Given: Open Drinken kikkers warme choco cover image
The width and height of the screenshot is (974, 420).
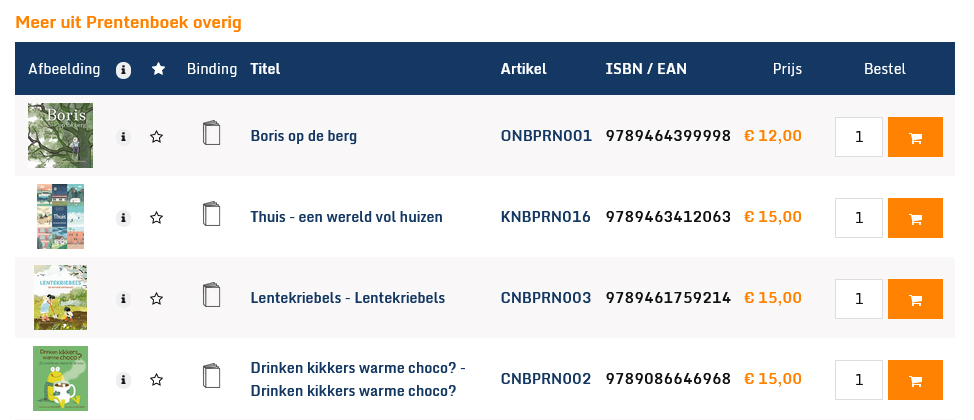Looking at the screenshot, I should click(60, 378).
